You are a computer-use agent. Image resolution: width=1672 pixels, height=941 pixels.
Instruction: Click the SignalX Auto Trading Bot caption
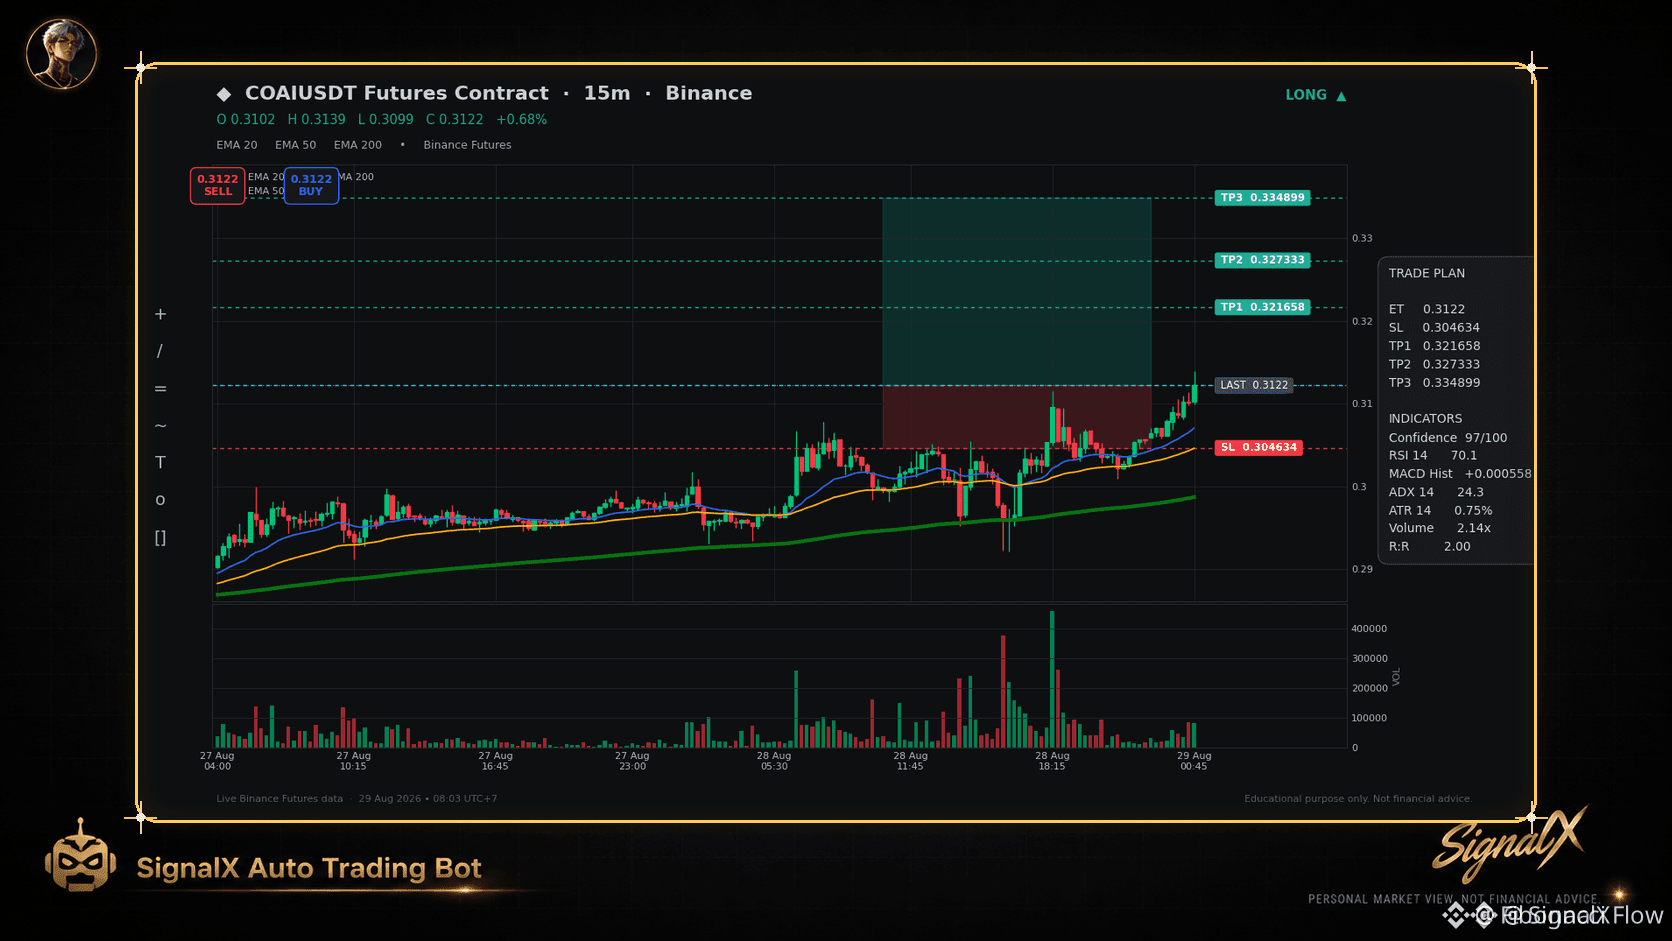pyautogui.click(x=309, y=867)
